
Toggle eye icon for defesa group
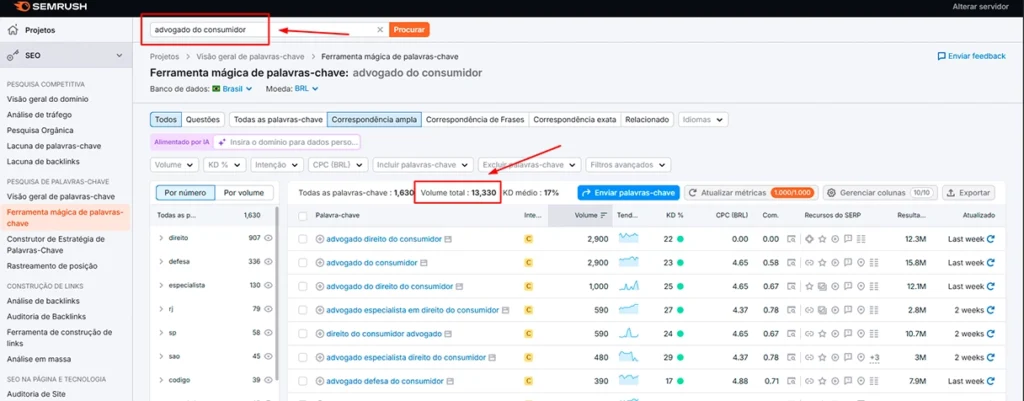(x=267, y=261)
